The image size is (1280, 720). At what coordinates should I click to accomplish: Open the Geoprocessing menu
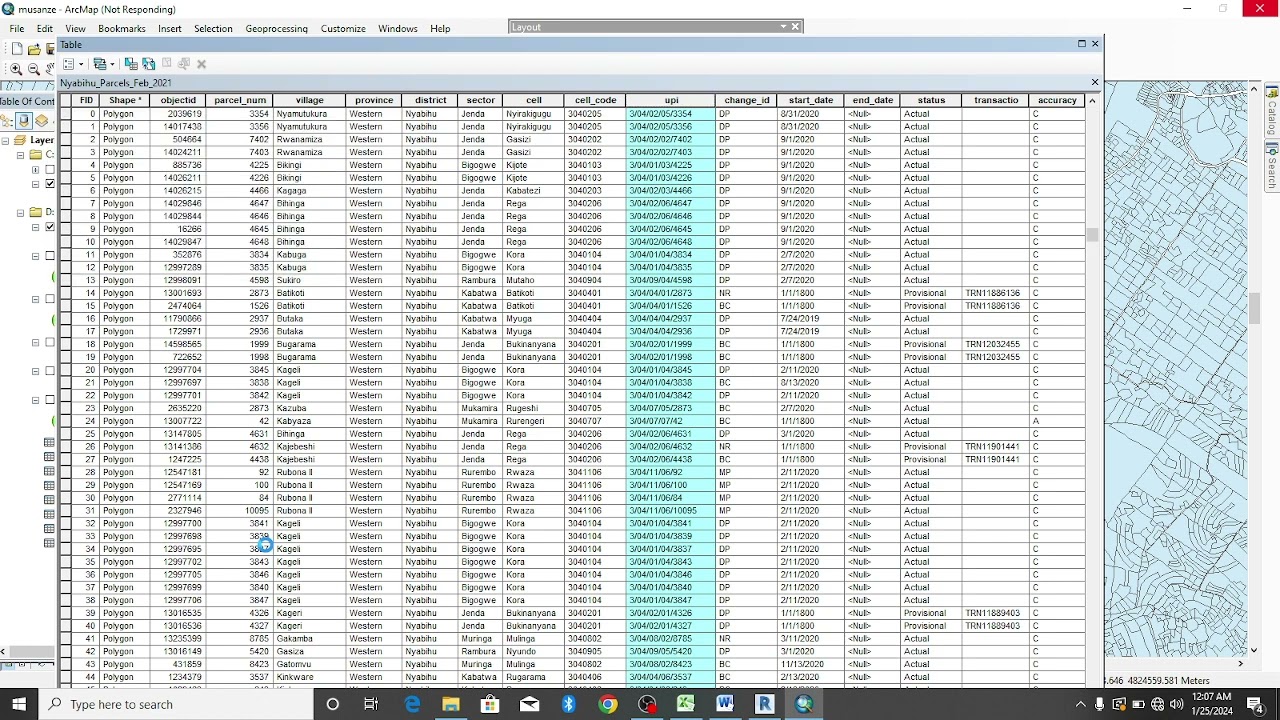pyautogui.click(x=276, y=28)
